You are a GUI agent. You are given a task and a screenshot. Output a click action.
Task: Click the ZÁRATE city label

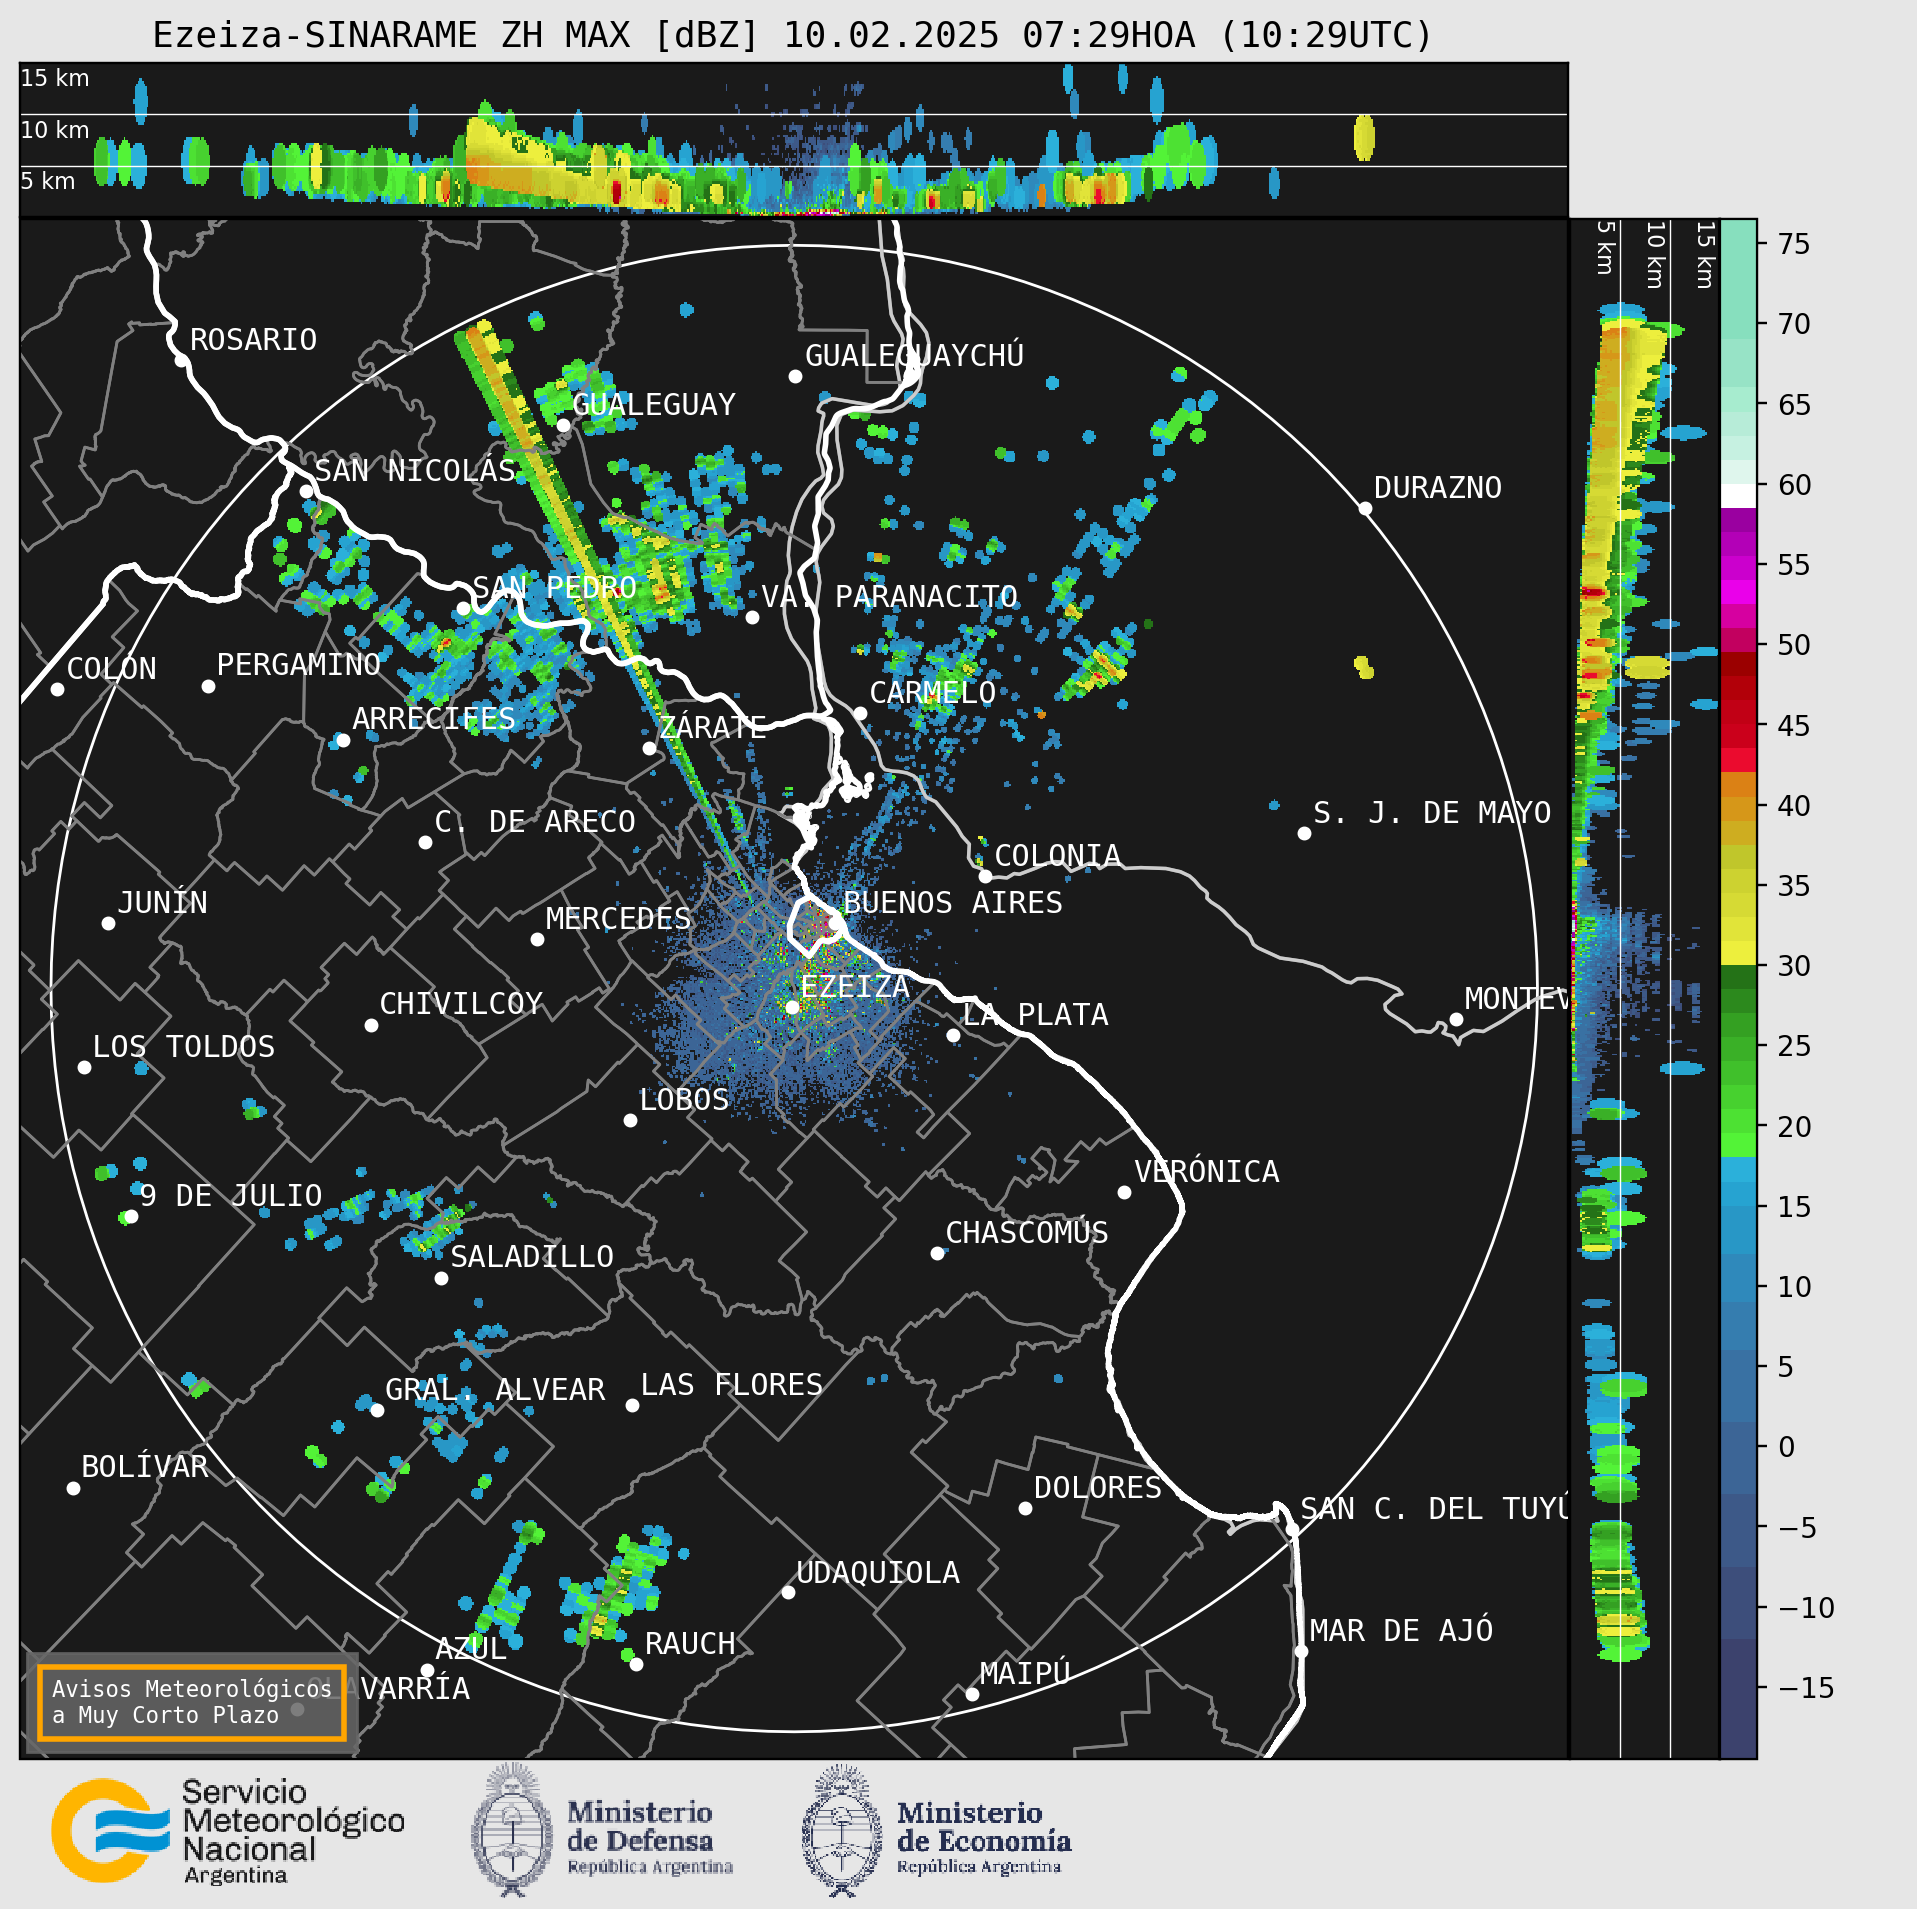(x=712, y=727)
